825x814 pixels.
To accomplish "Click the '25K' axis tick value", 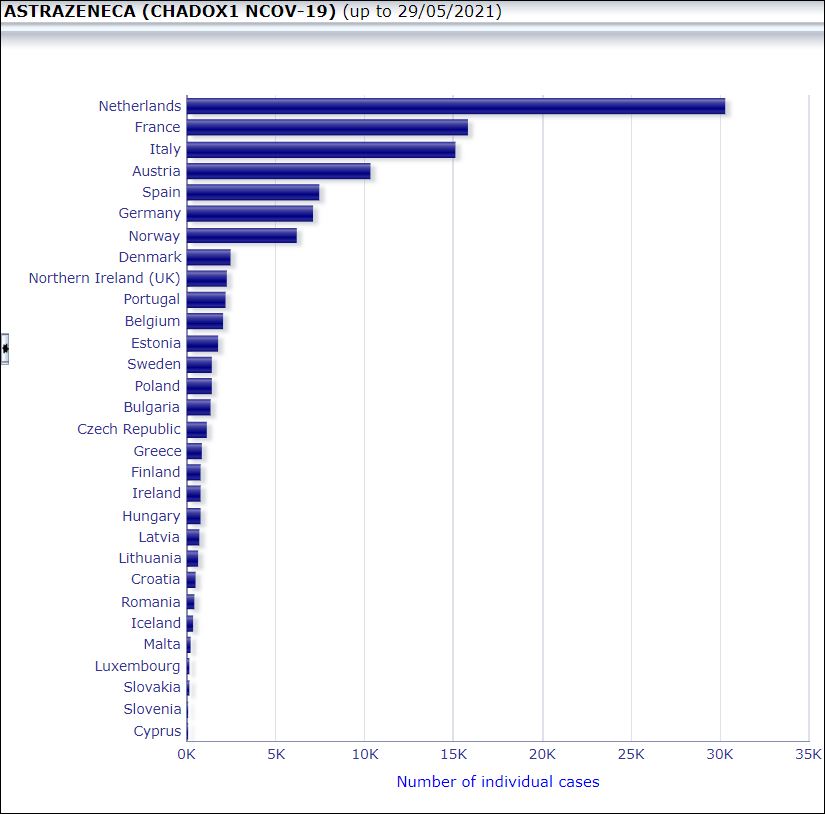I will [x=631, y=755].
